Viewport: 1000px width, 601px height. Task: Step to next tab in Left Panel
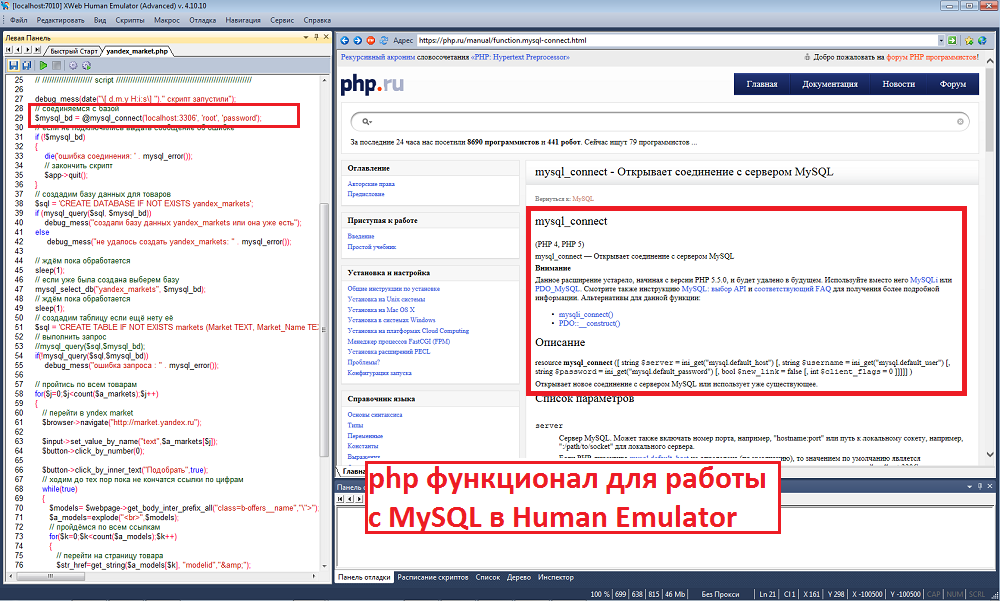click(x=27, y=50)
